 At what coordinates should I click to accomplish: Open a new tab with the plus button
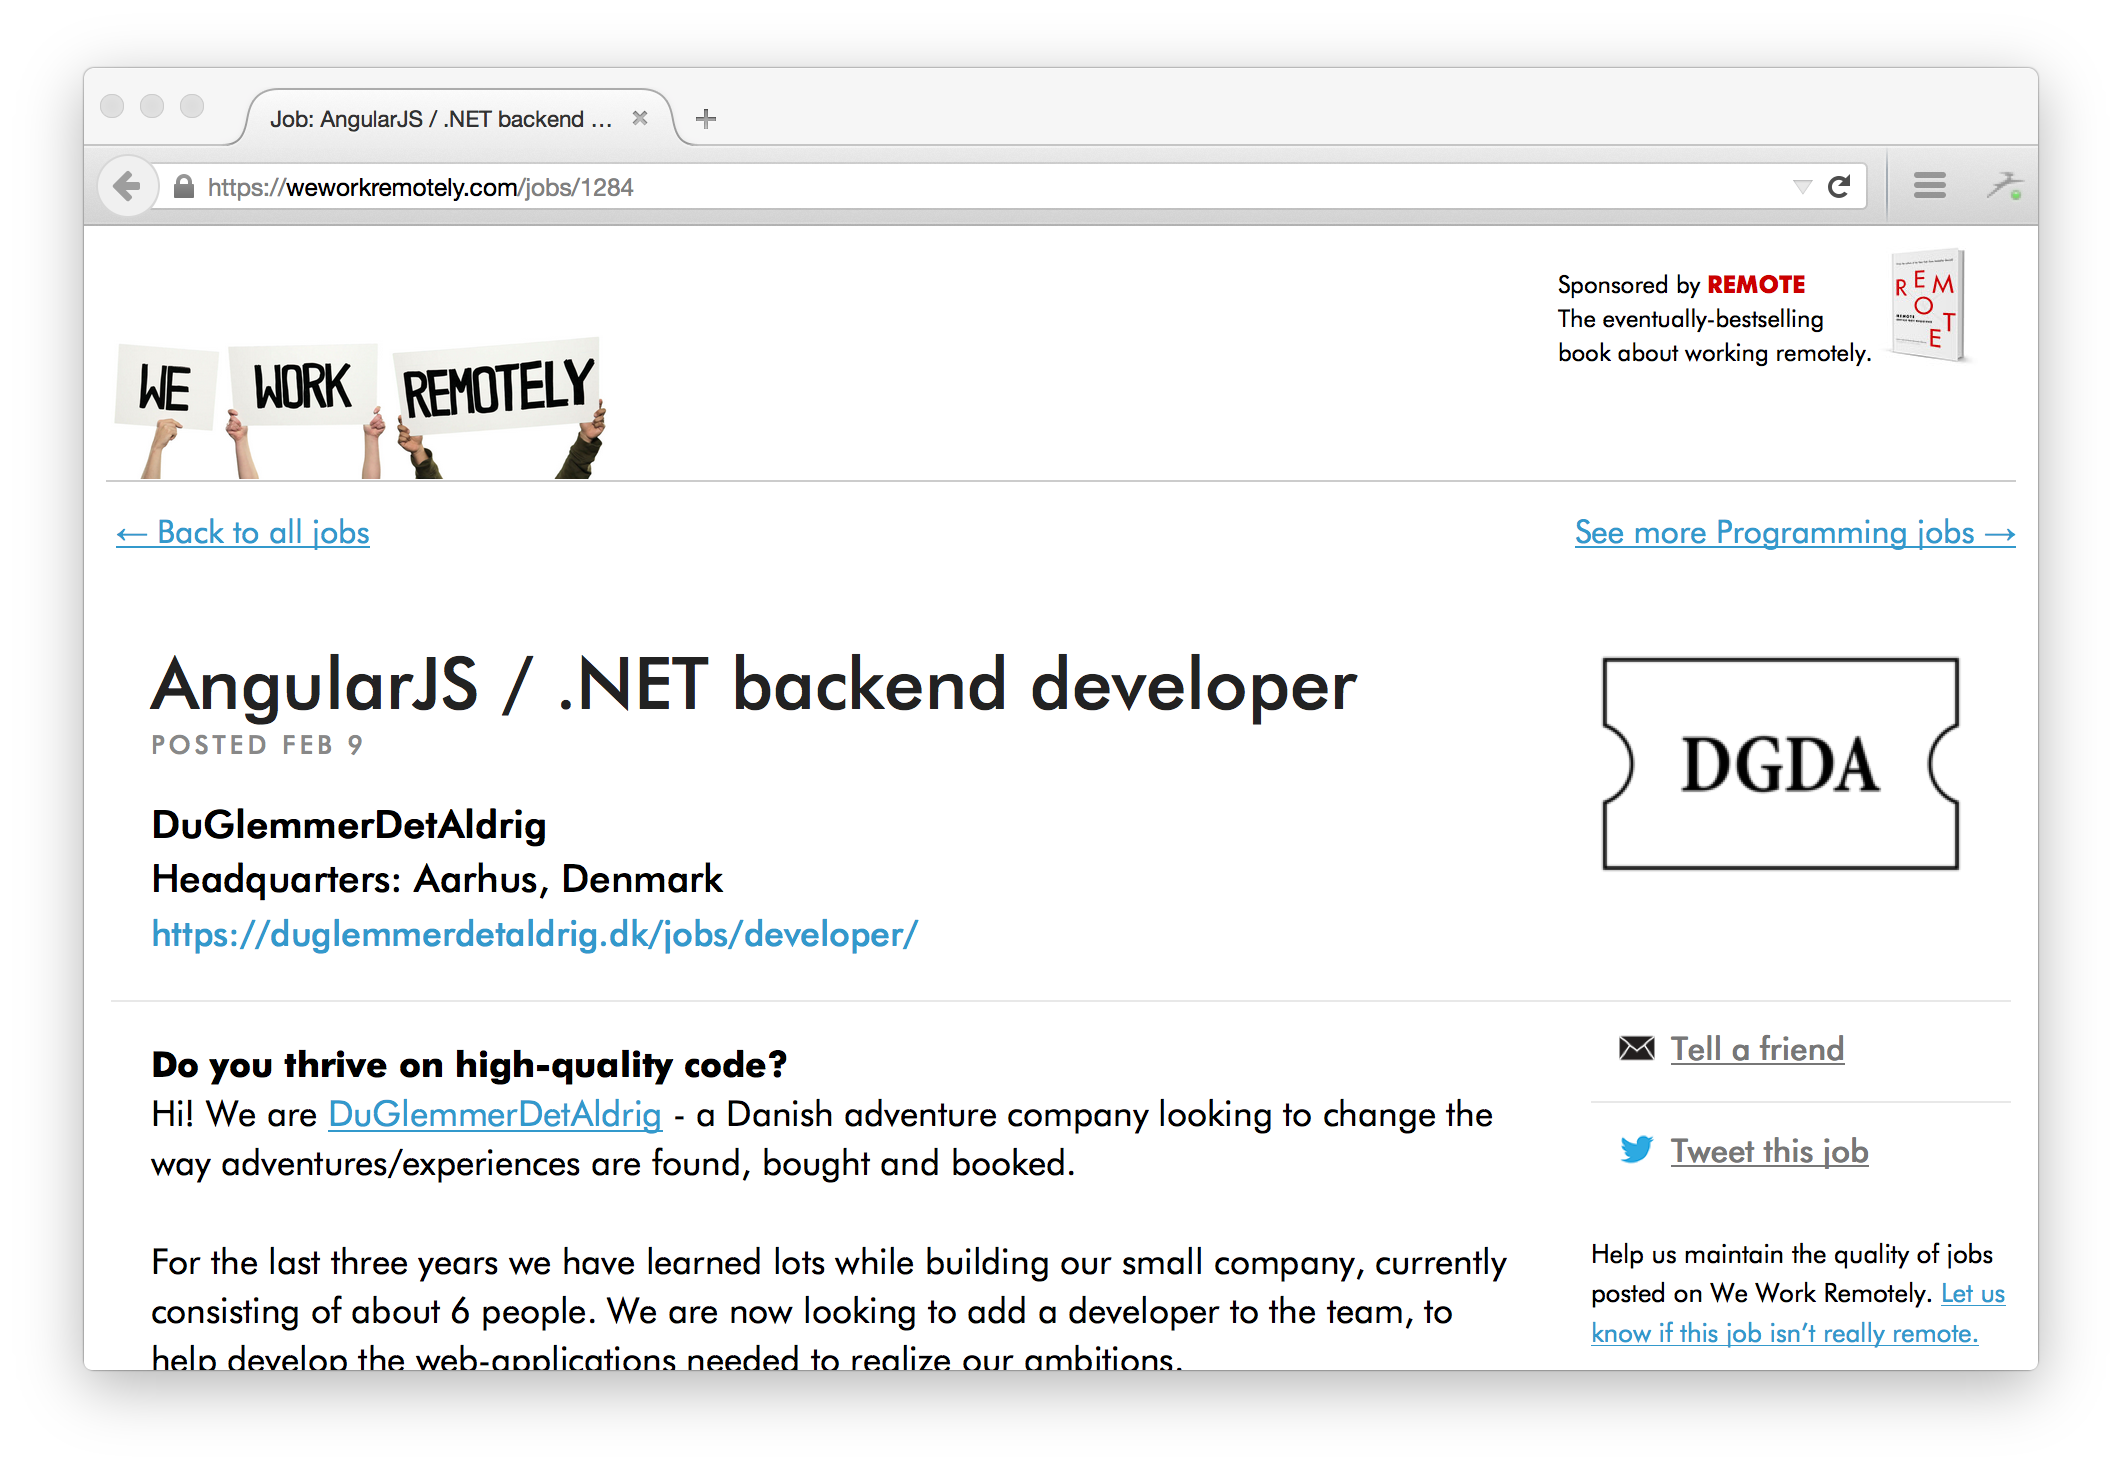(x=706, y=119)
